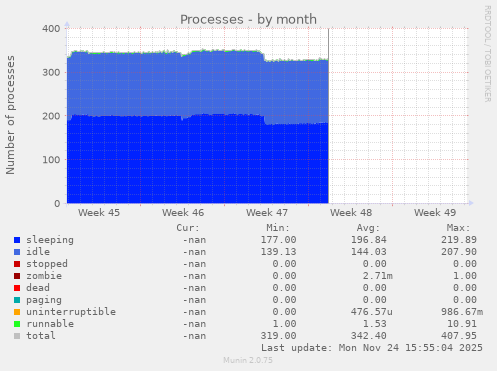Click the 200 y-axis tick value
Image resolution: width=497 pixels, height=371 pixels.
tap(51, 116)
